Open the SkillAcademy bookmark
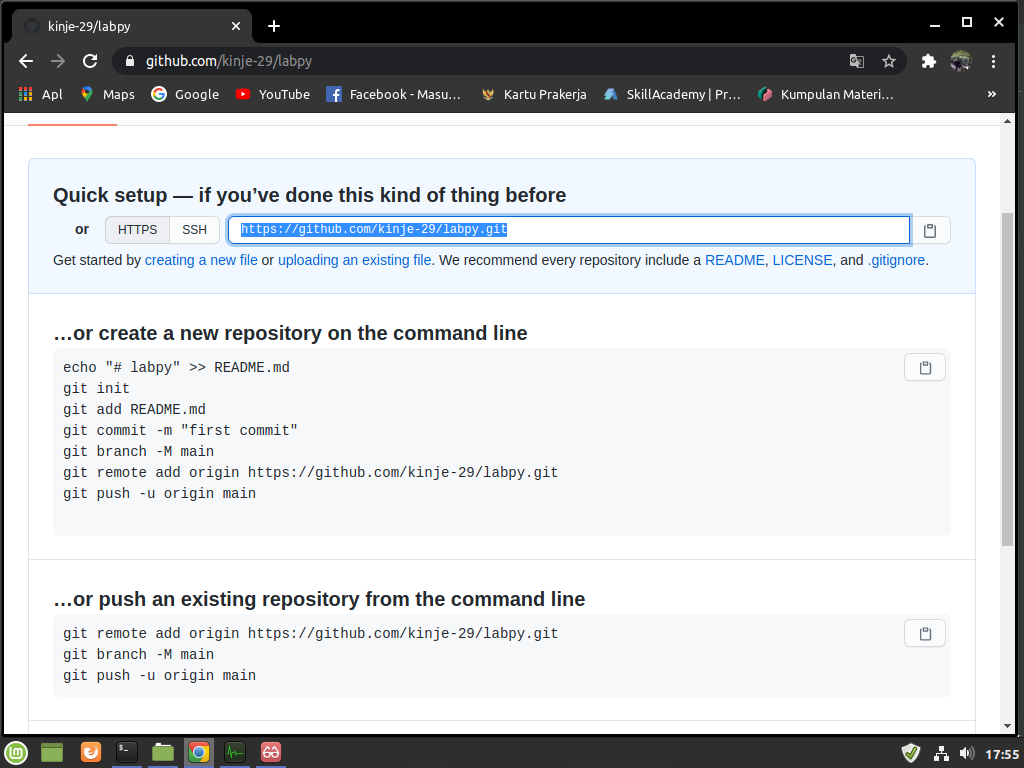1024x768 pixels. pos(672,94)
